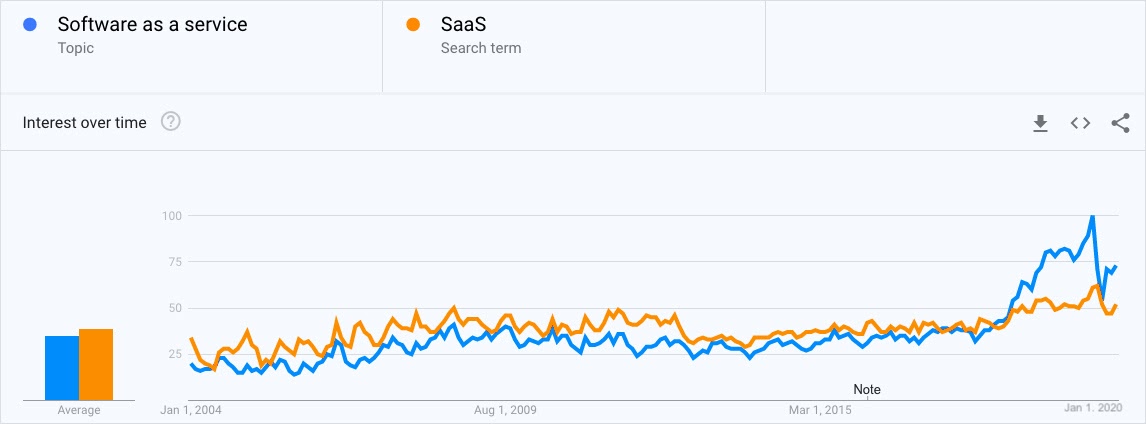Click the blue average bar
This screenshot has width=1146, height=424.
pyautogui.click(x=62, y=366)
